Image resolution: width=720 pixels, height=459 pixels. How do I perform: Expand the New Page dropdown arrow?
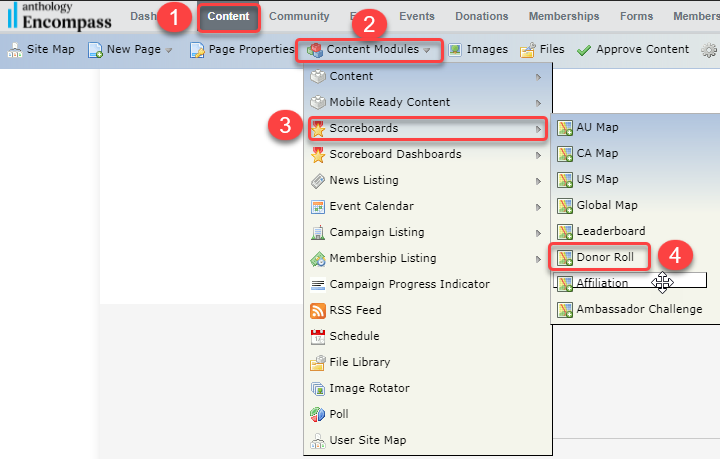click(x=169, y=50)
